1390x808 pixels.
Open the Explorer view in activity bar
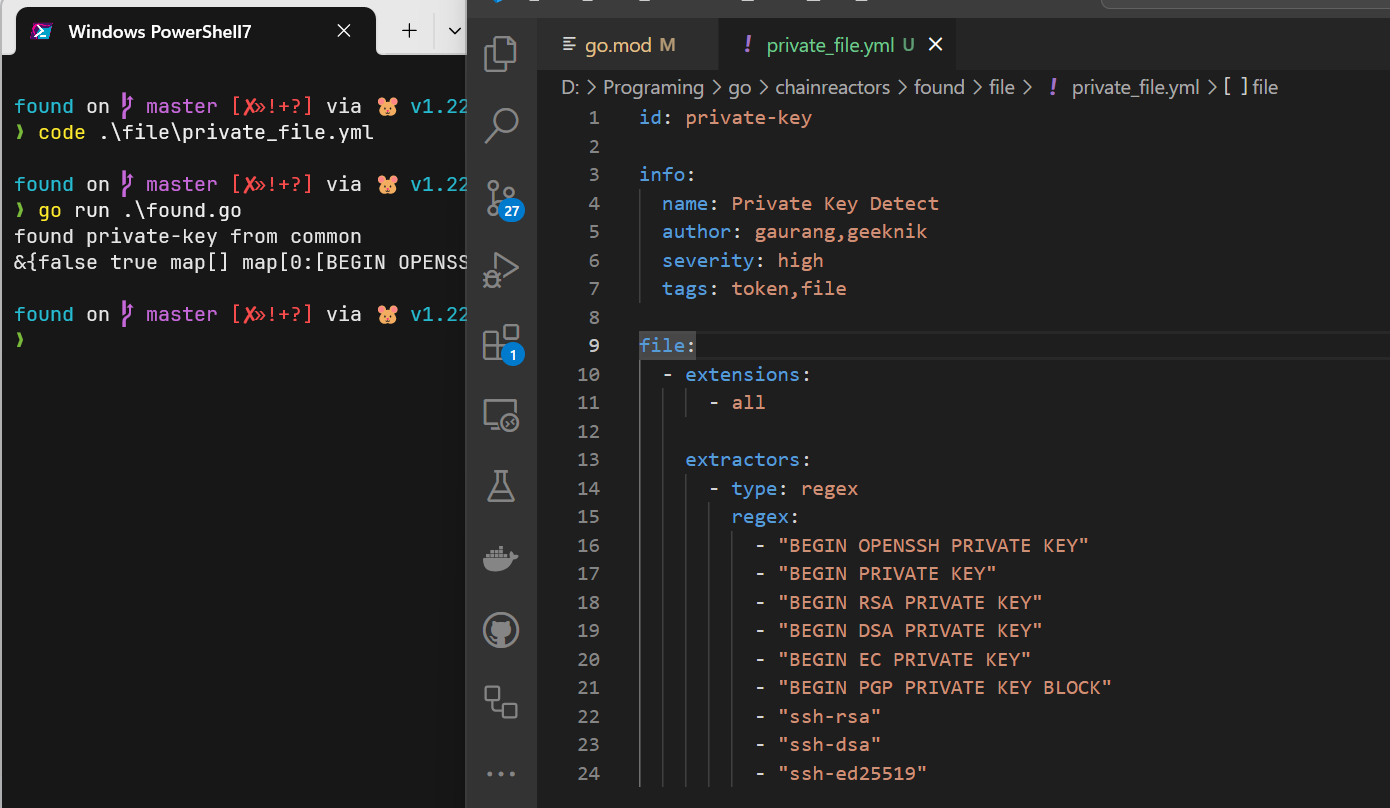coord(501,54)
